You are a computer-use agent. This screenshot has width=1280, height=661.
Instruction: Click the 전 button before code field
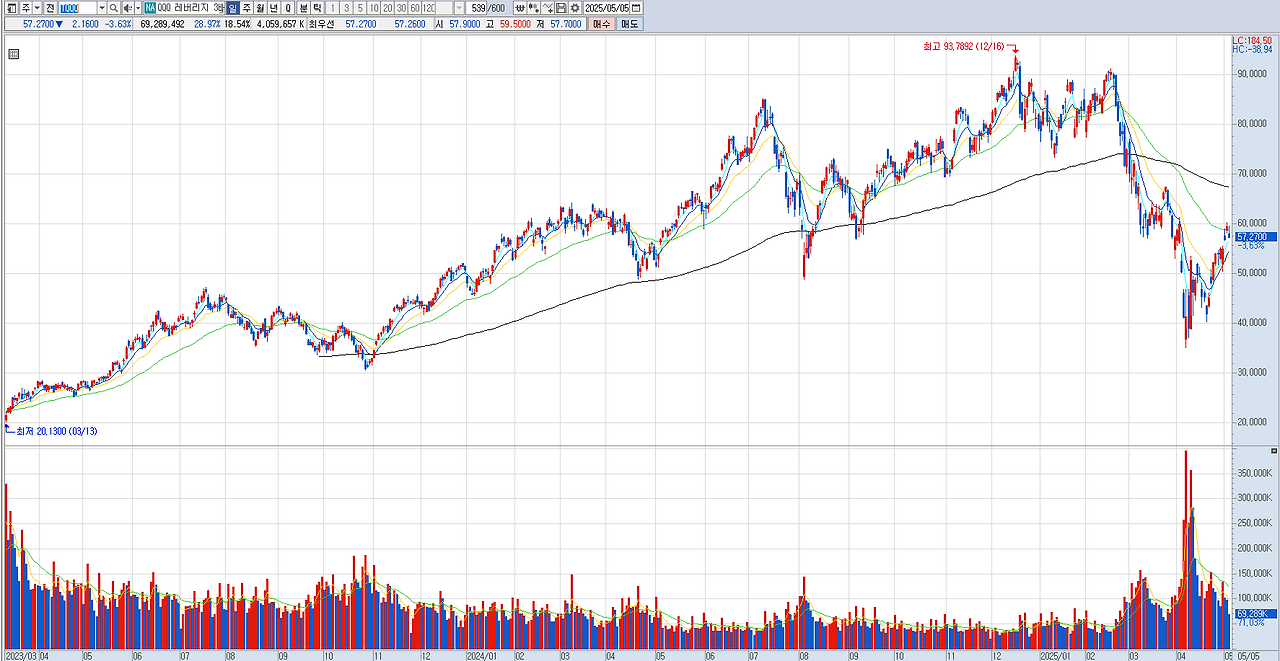(49, 8)
